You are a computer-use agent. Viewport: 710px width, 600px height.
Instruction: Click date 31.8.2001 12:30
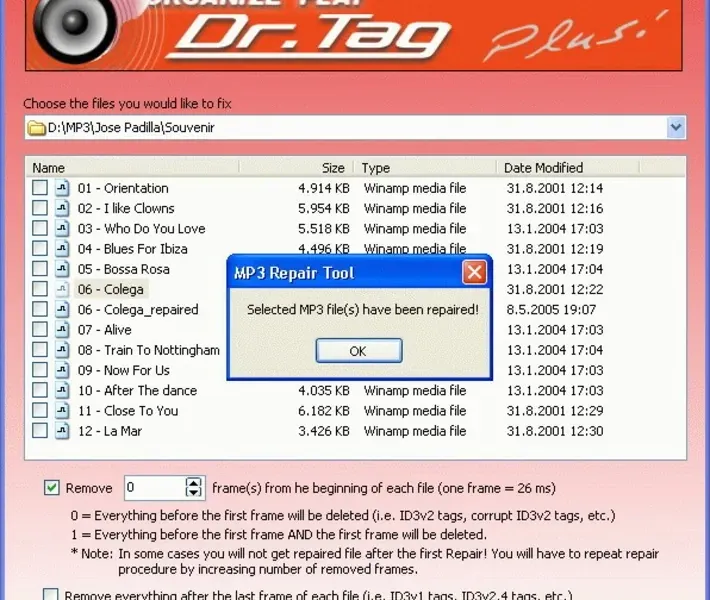[x=555, y=431]
